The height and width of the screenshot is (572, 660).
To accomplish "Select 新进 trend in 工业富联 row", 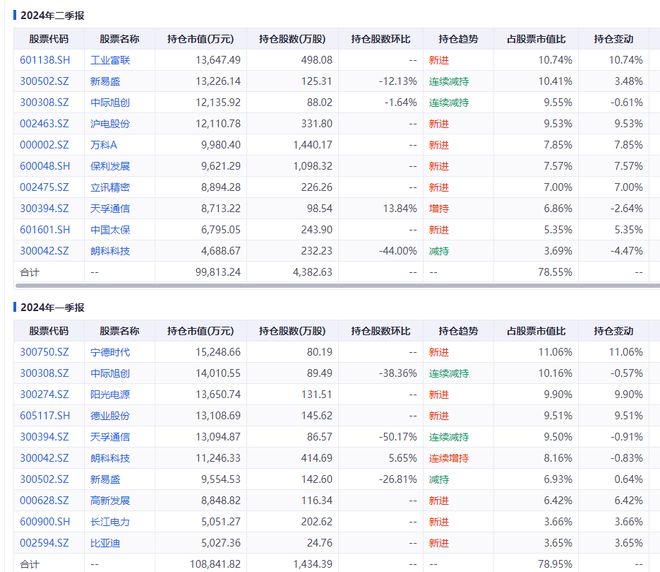I will click(x=439, y=60).
